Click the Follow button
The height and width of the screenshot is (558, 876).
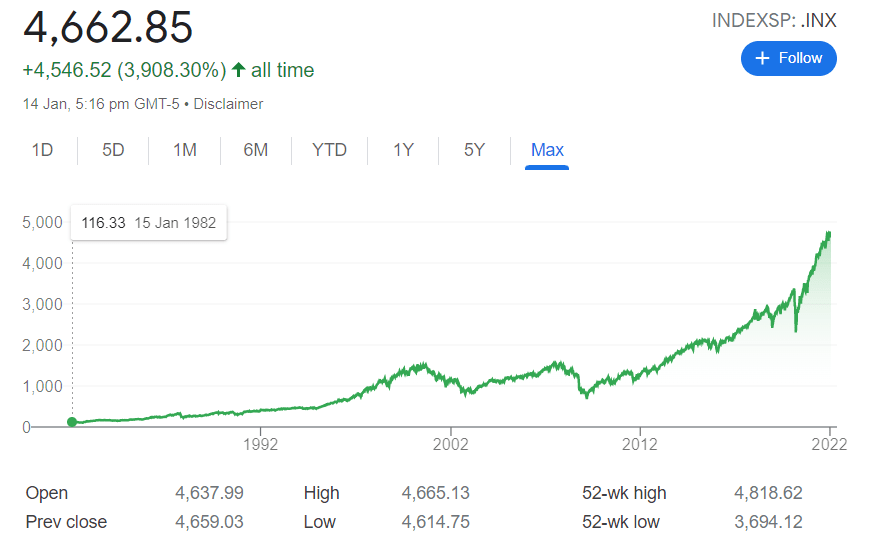pos(788,58)
